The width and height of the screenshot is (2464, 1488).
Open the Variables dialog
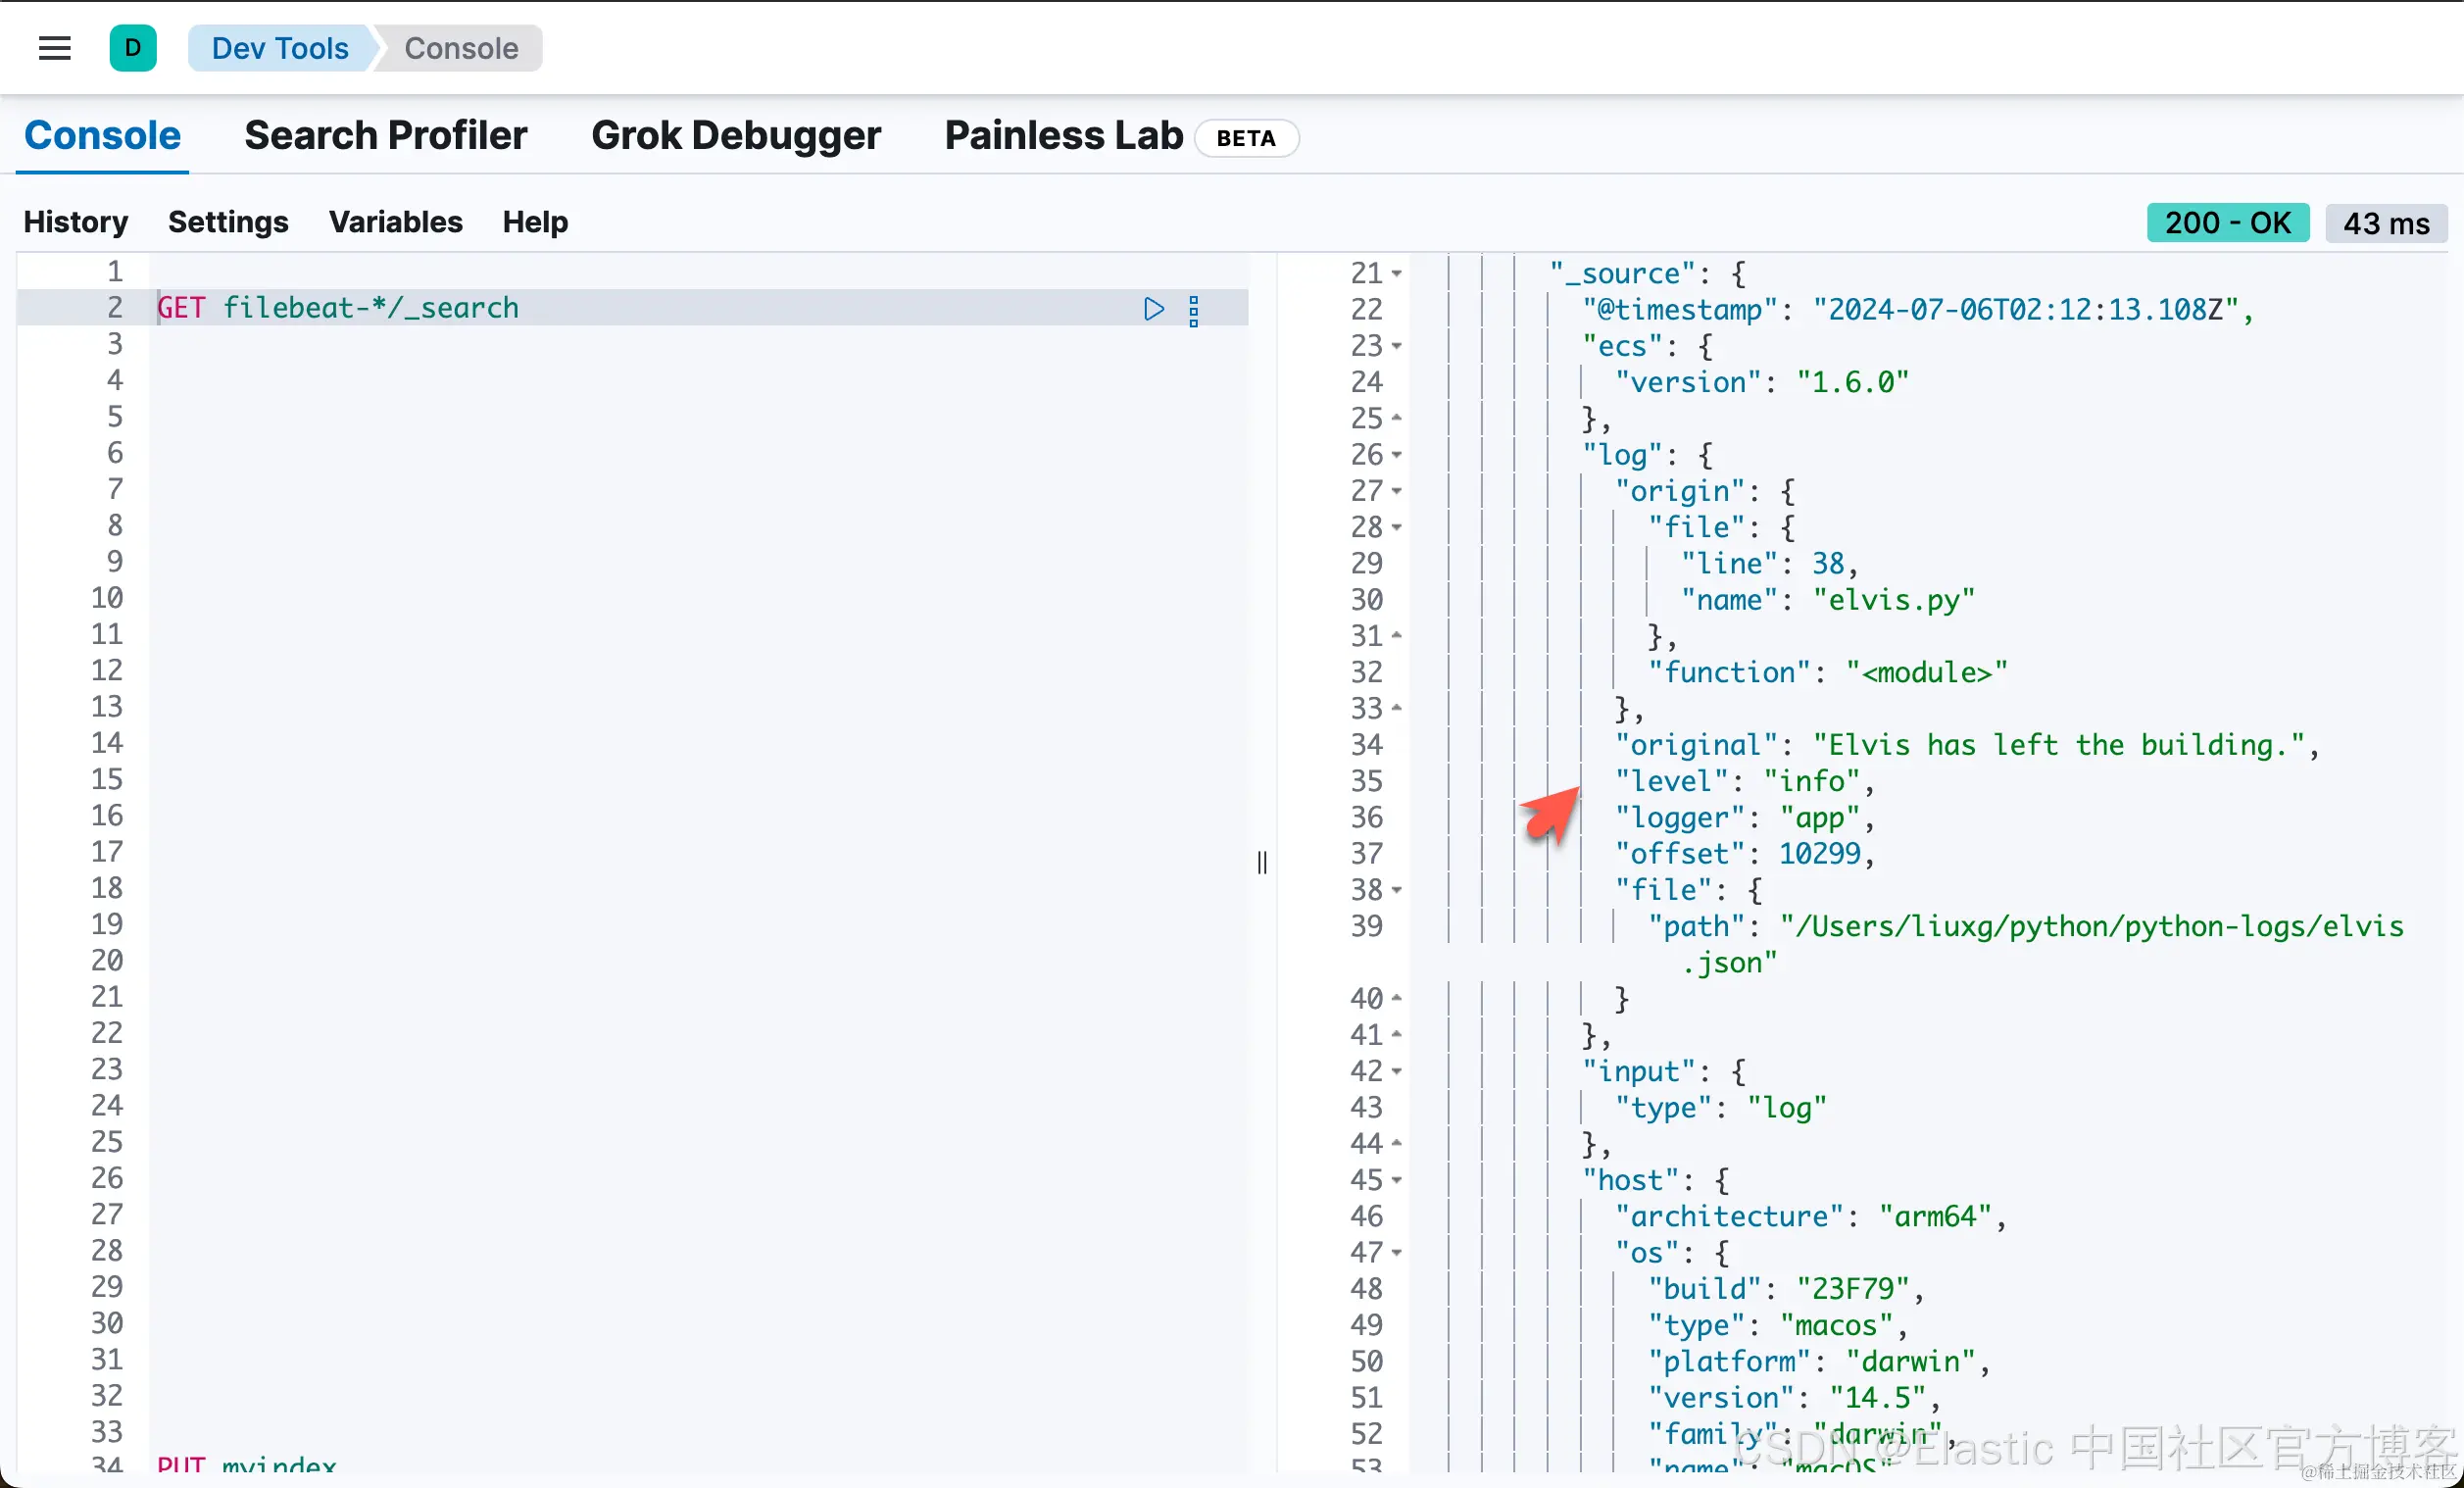[395, 222]
